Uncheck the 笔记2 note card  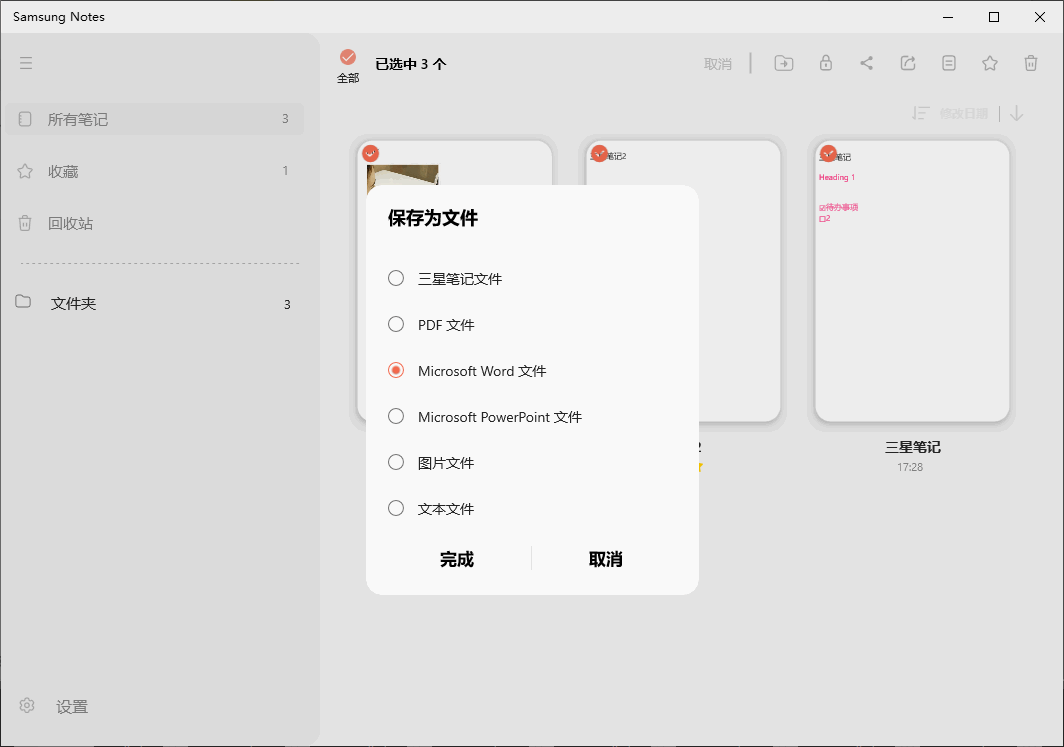pos(599,153)
